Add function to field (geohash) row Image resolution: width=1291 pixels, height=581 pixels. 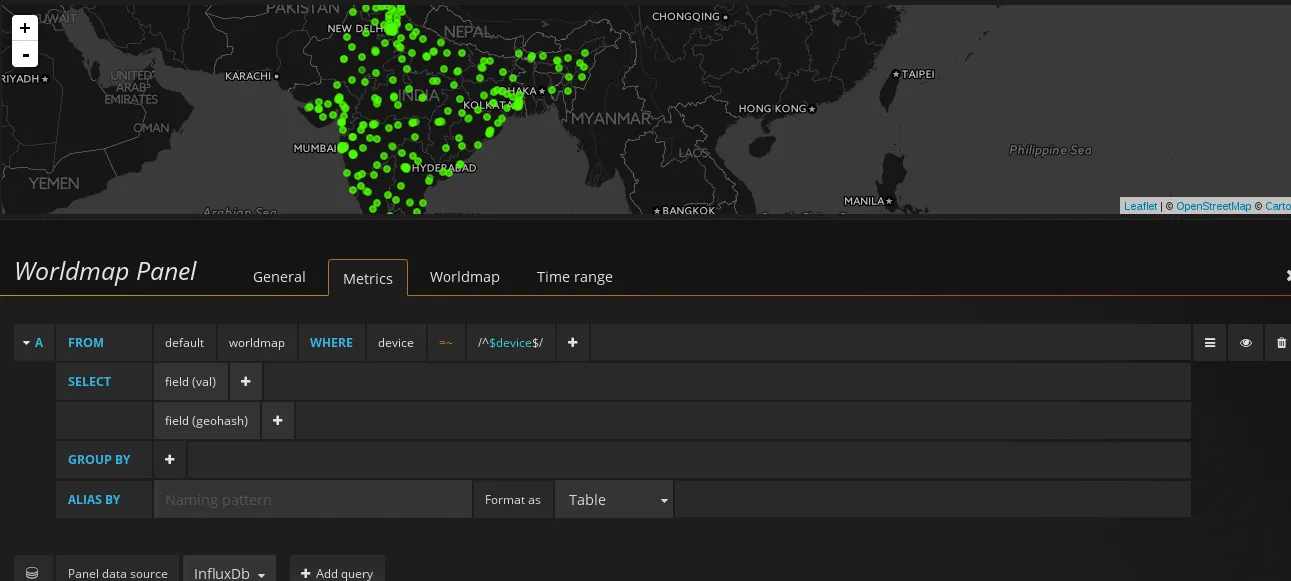(x=278, y=420)
